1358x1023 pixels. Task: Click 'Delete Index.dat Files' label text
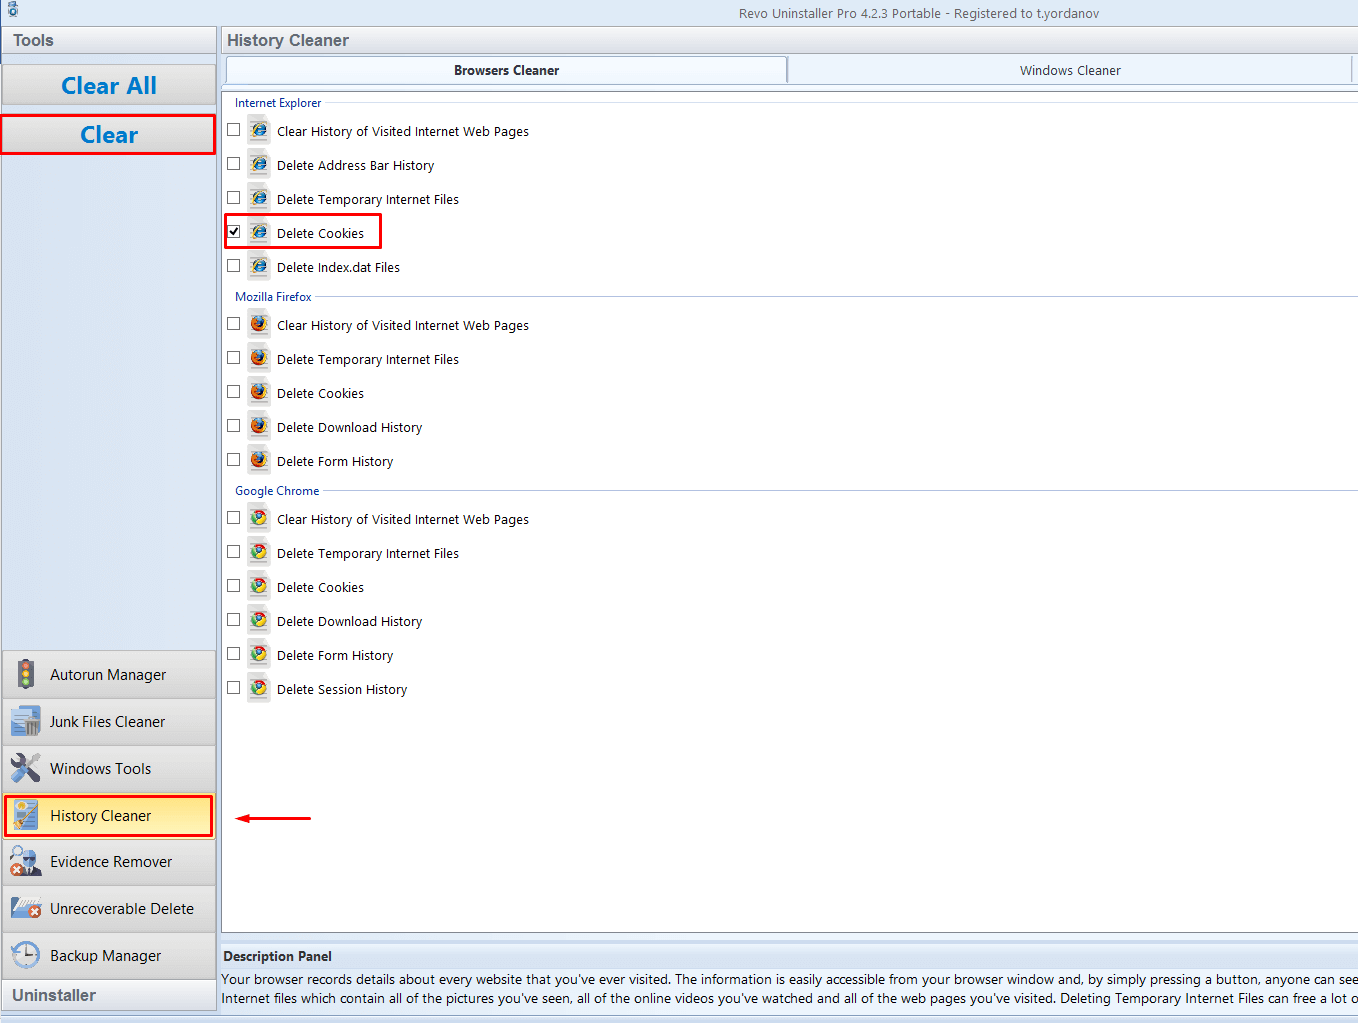338,267
